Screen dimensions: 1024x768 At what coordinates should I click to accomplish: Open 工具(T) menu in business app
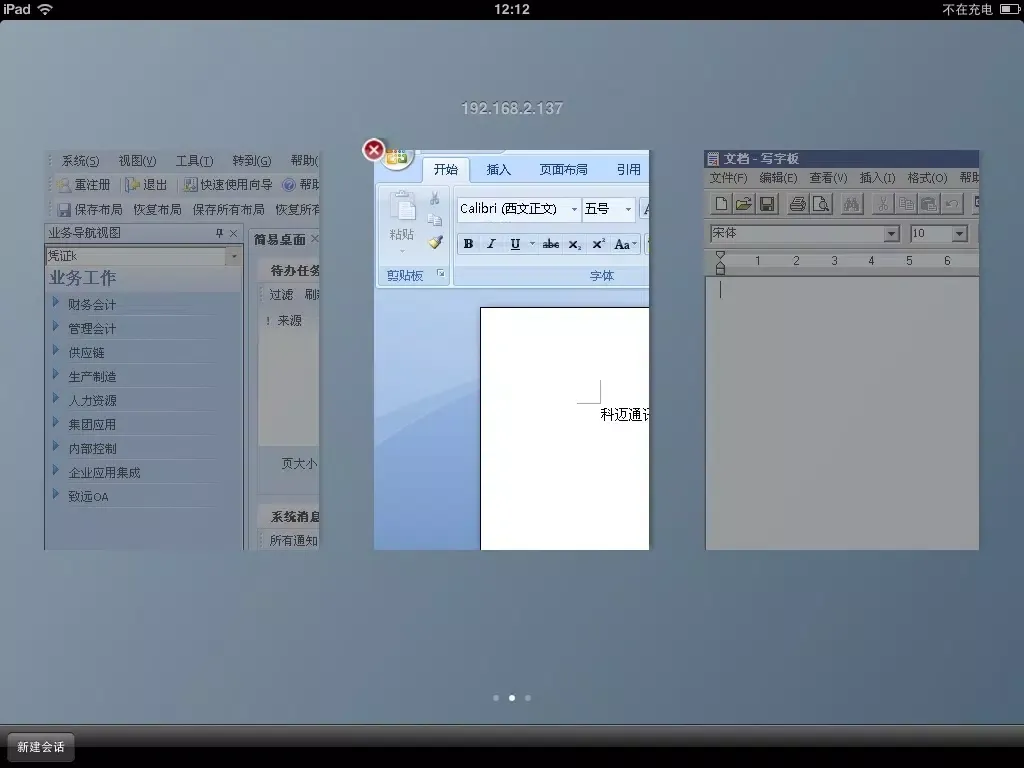pos(194,161)
